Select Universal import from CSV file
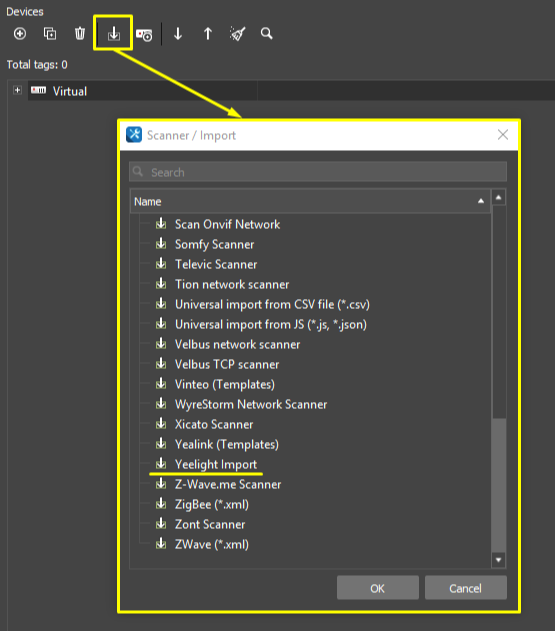 (x=272, y=304)
